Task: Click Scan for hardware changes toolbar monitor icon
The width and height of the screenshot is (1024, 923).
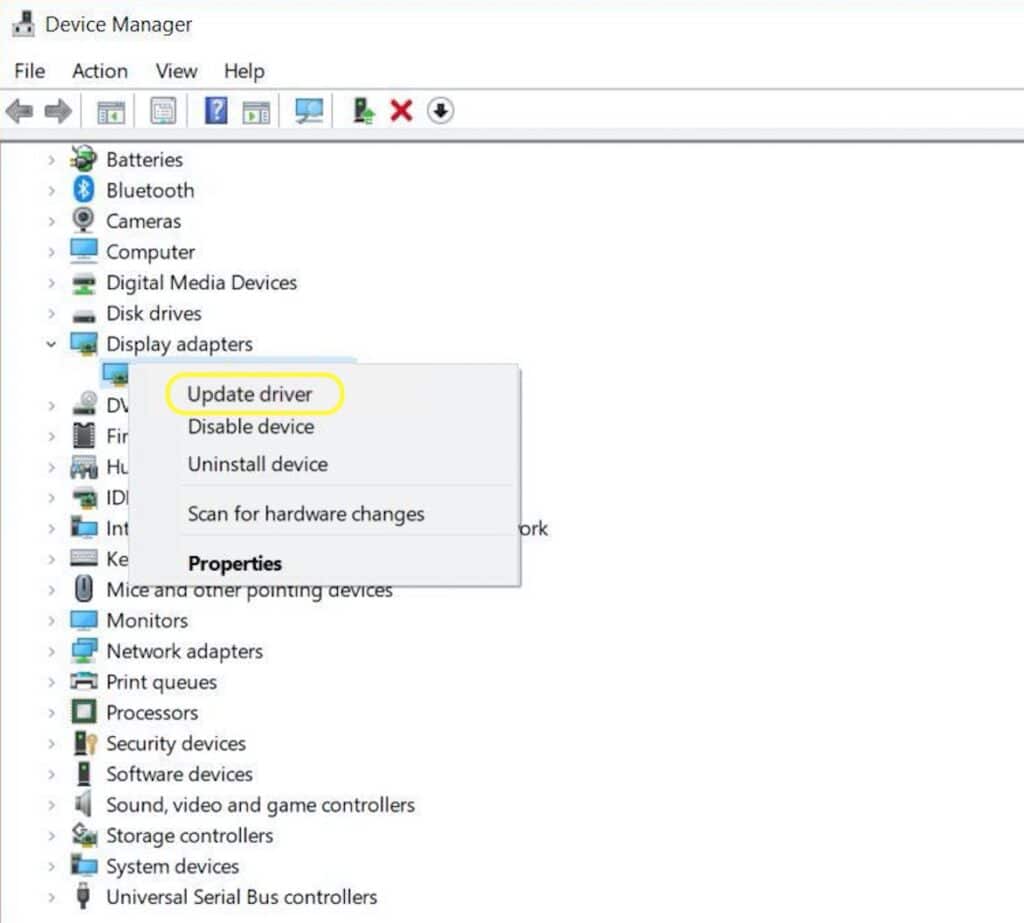Action: point(309,111)
